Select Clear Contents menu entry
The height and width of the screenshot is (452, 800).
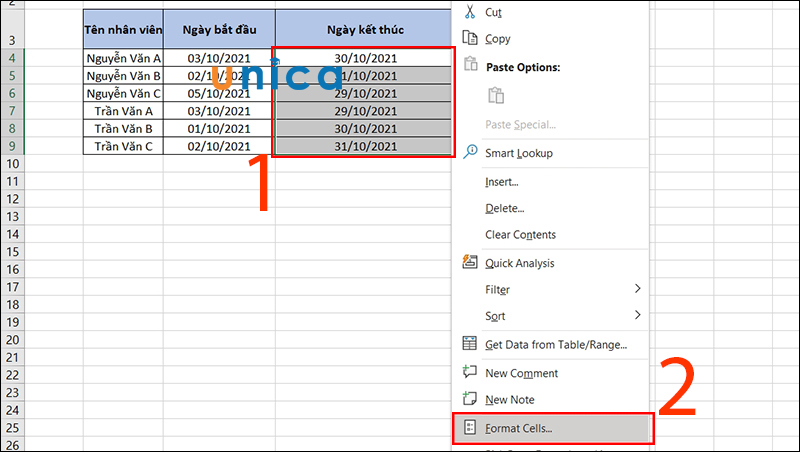tap(520, 235)
